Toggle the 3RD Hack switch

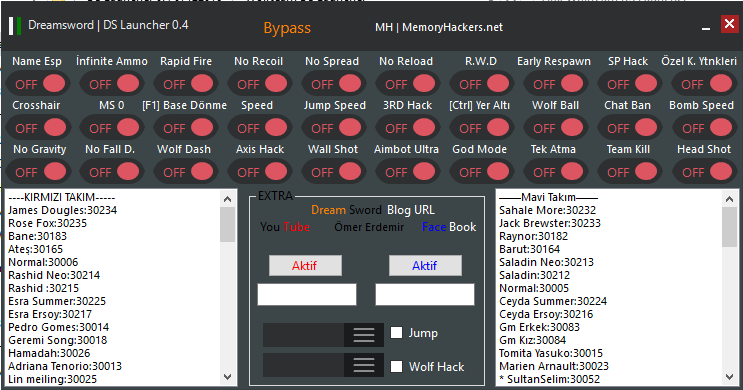[x=408, y=128]
